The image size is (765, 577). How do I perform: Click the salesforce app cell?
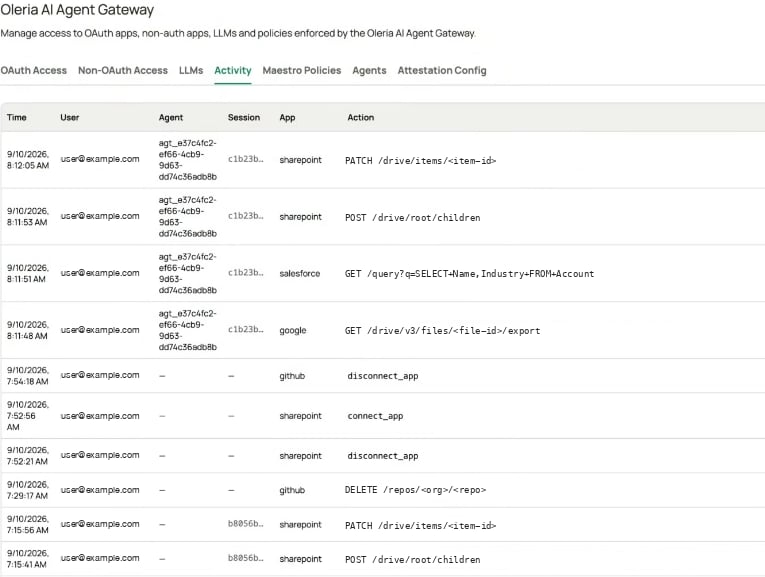(x=300, y=274)
